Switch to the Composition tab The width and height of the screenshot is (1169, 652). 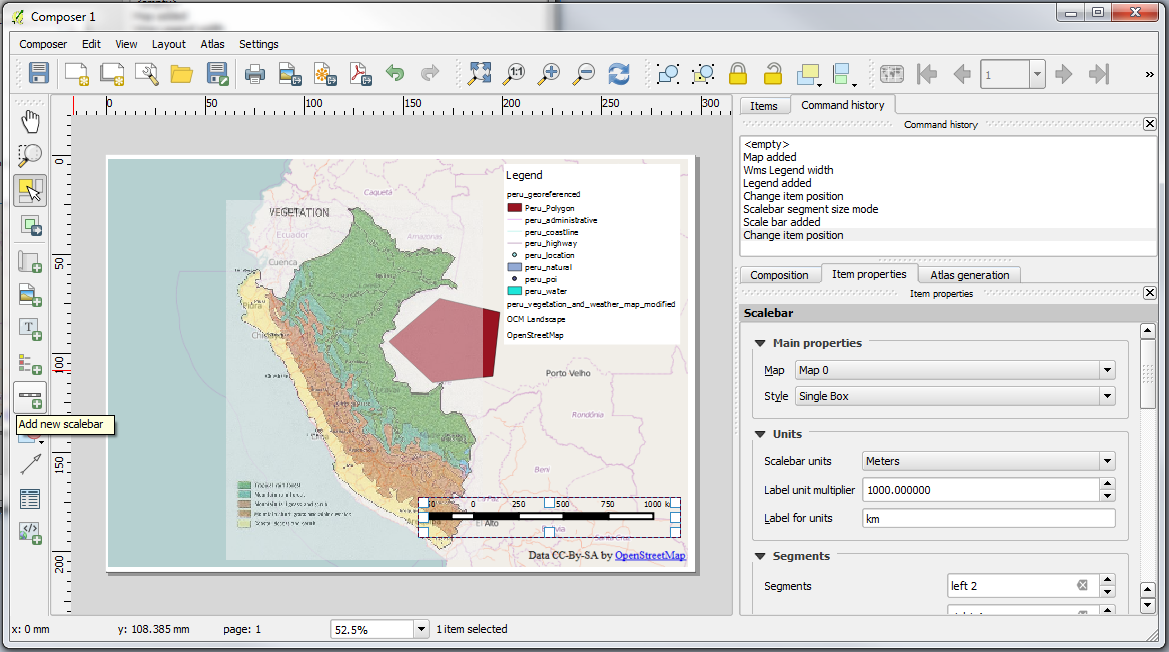(779, 275)
